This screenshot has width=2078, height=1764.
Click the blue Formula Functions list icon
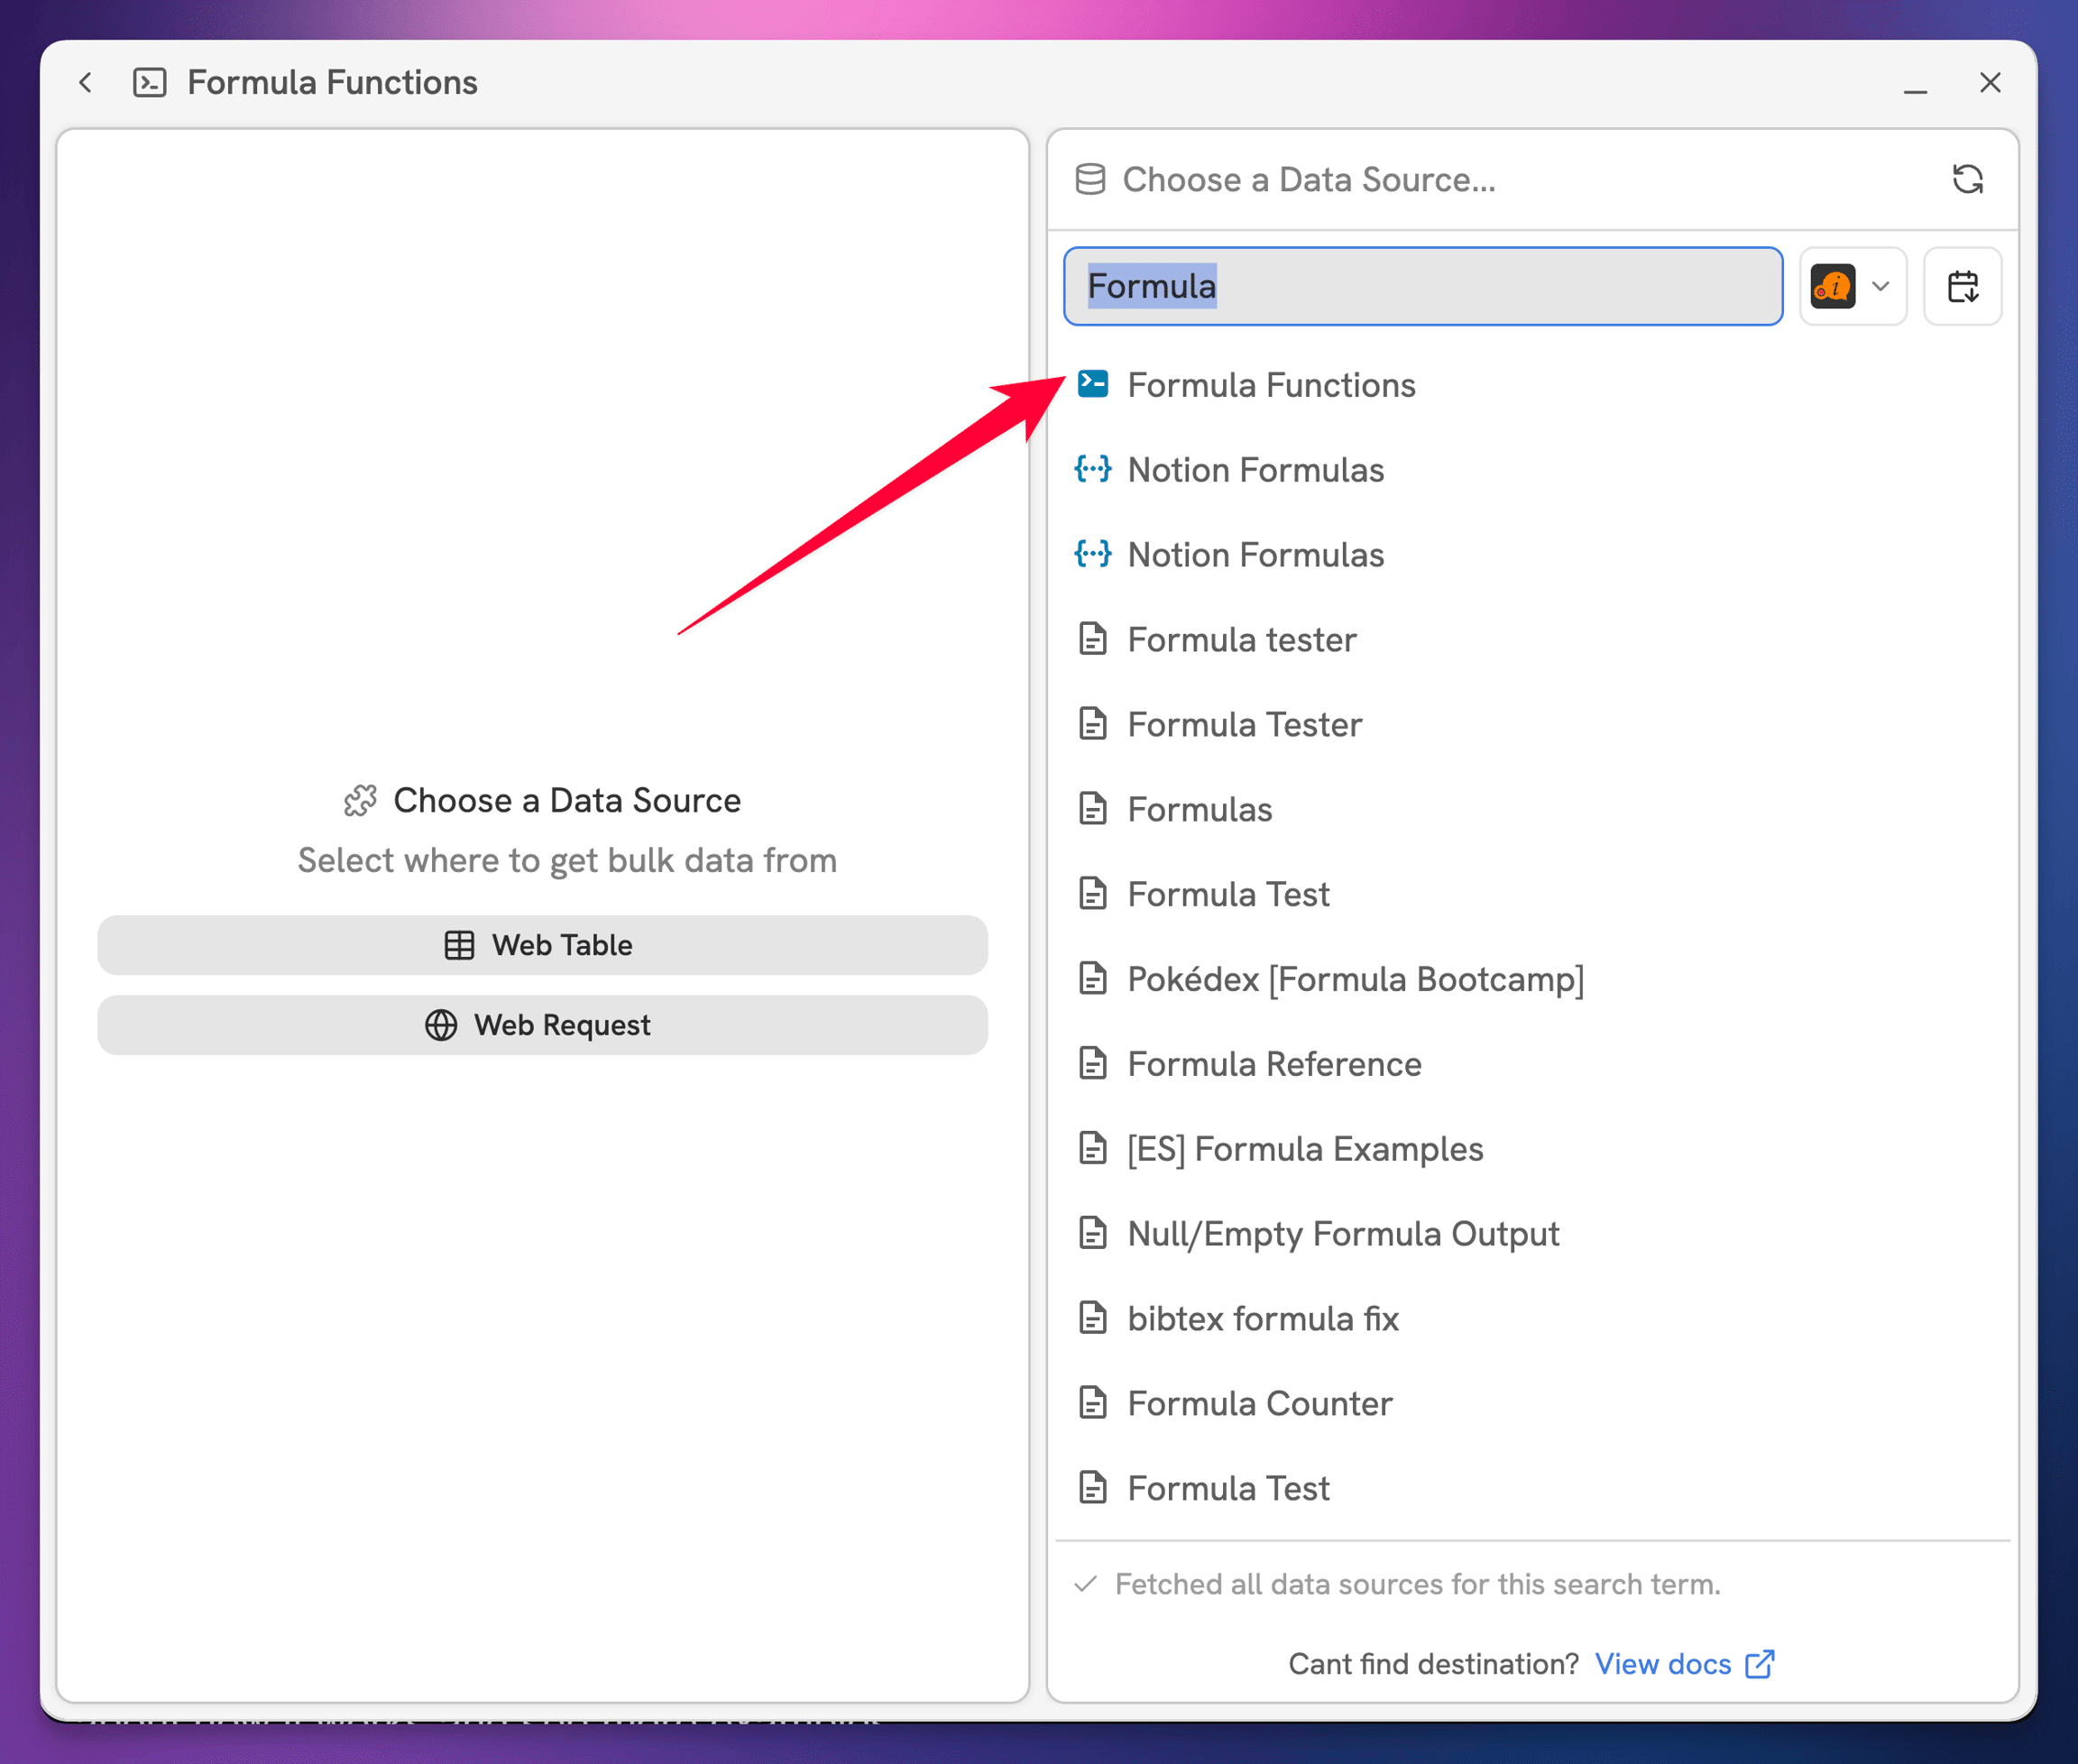click(x=1092, y=384)
